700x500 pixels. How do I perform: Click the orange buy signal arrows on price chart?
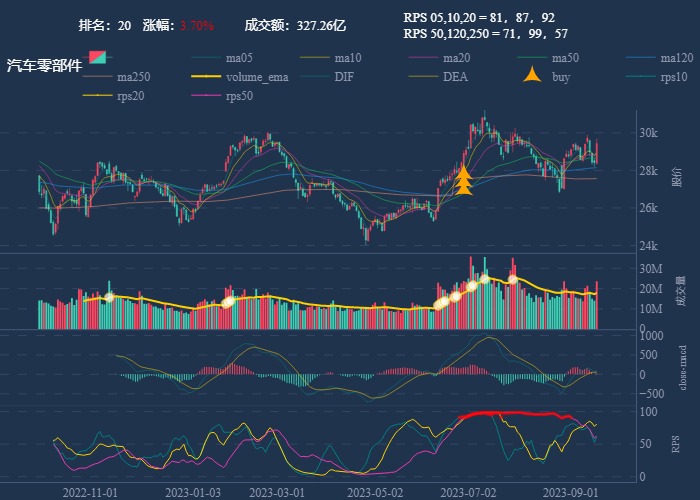[x=463, y=181]
